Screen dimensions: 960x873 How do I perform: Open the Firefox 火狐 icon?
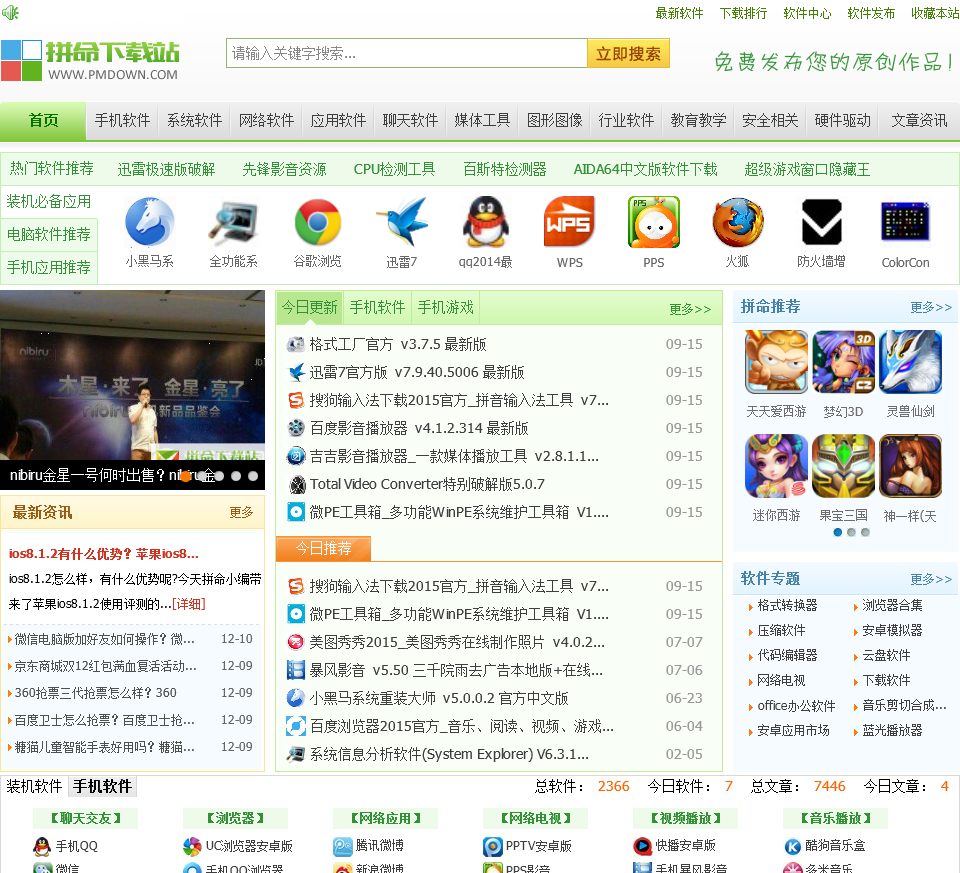[x=738, y=222]
